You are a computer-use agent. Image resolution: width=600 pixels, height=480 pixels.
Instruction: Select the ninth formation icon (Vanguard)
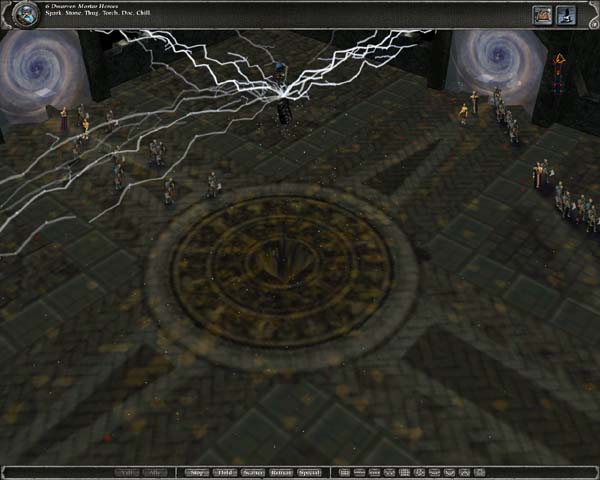tap(464, 473)
